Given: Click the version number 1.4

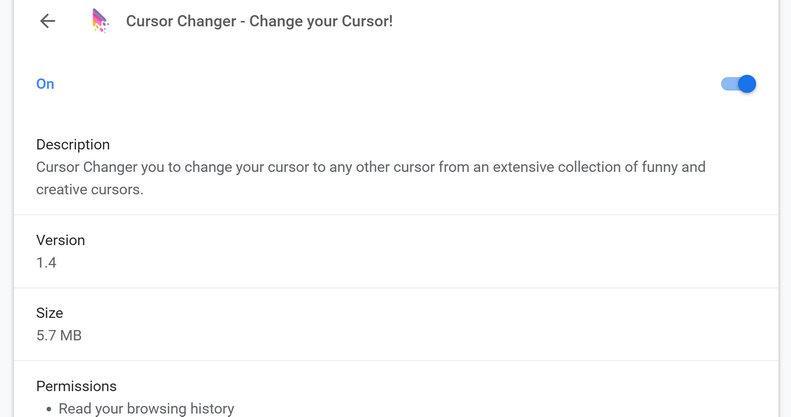Looking at the screenshot, I should click(x=46, y=262).
